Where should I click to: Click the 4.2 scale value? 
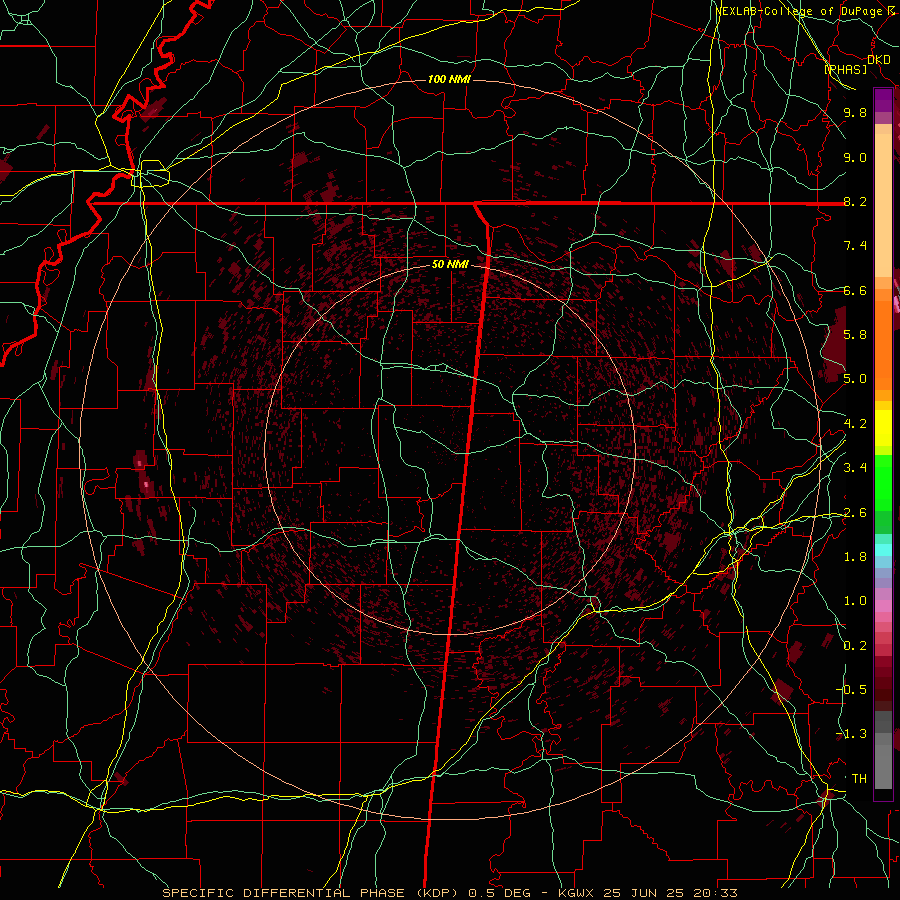click(x=855, y=424)
